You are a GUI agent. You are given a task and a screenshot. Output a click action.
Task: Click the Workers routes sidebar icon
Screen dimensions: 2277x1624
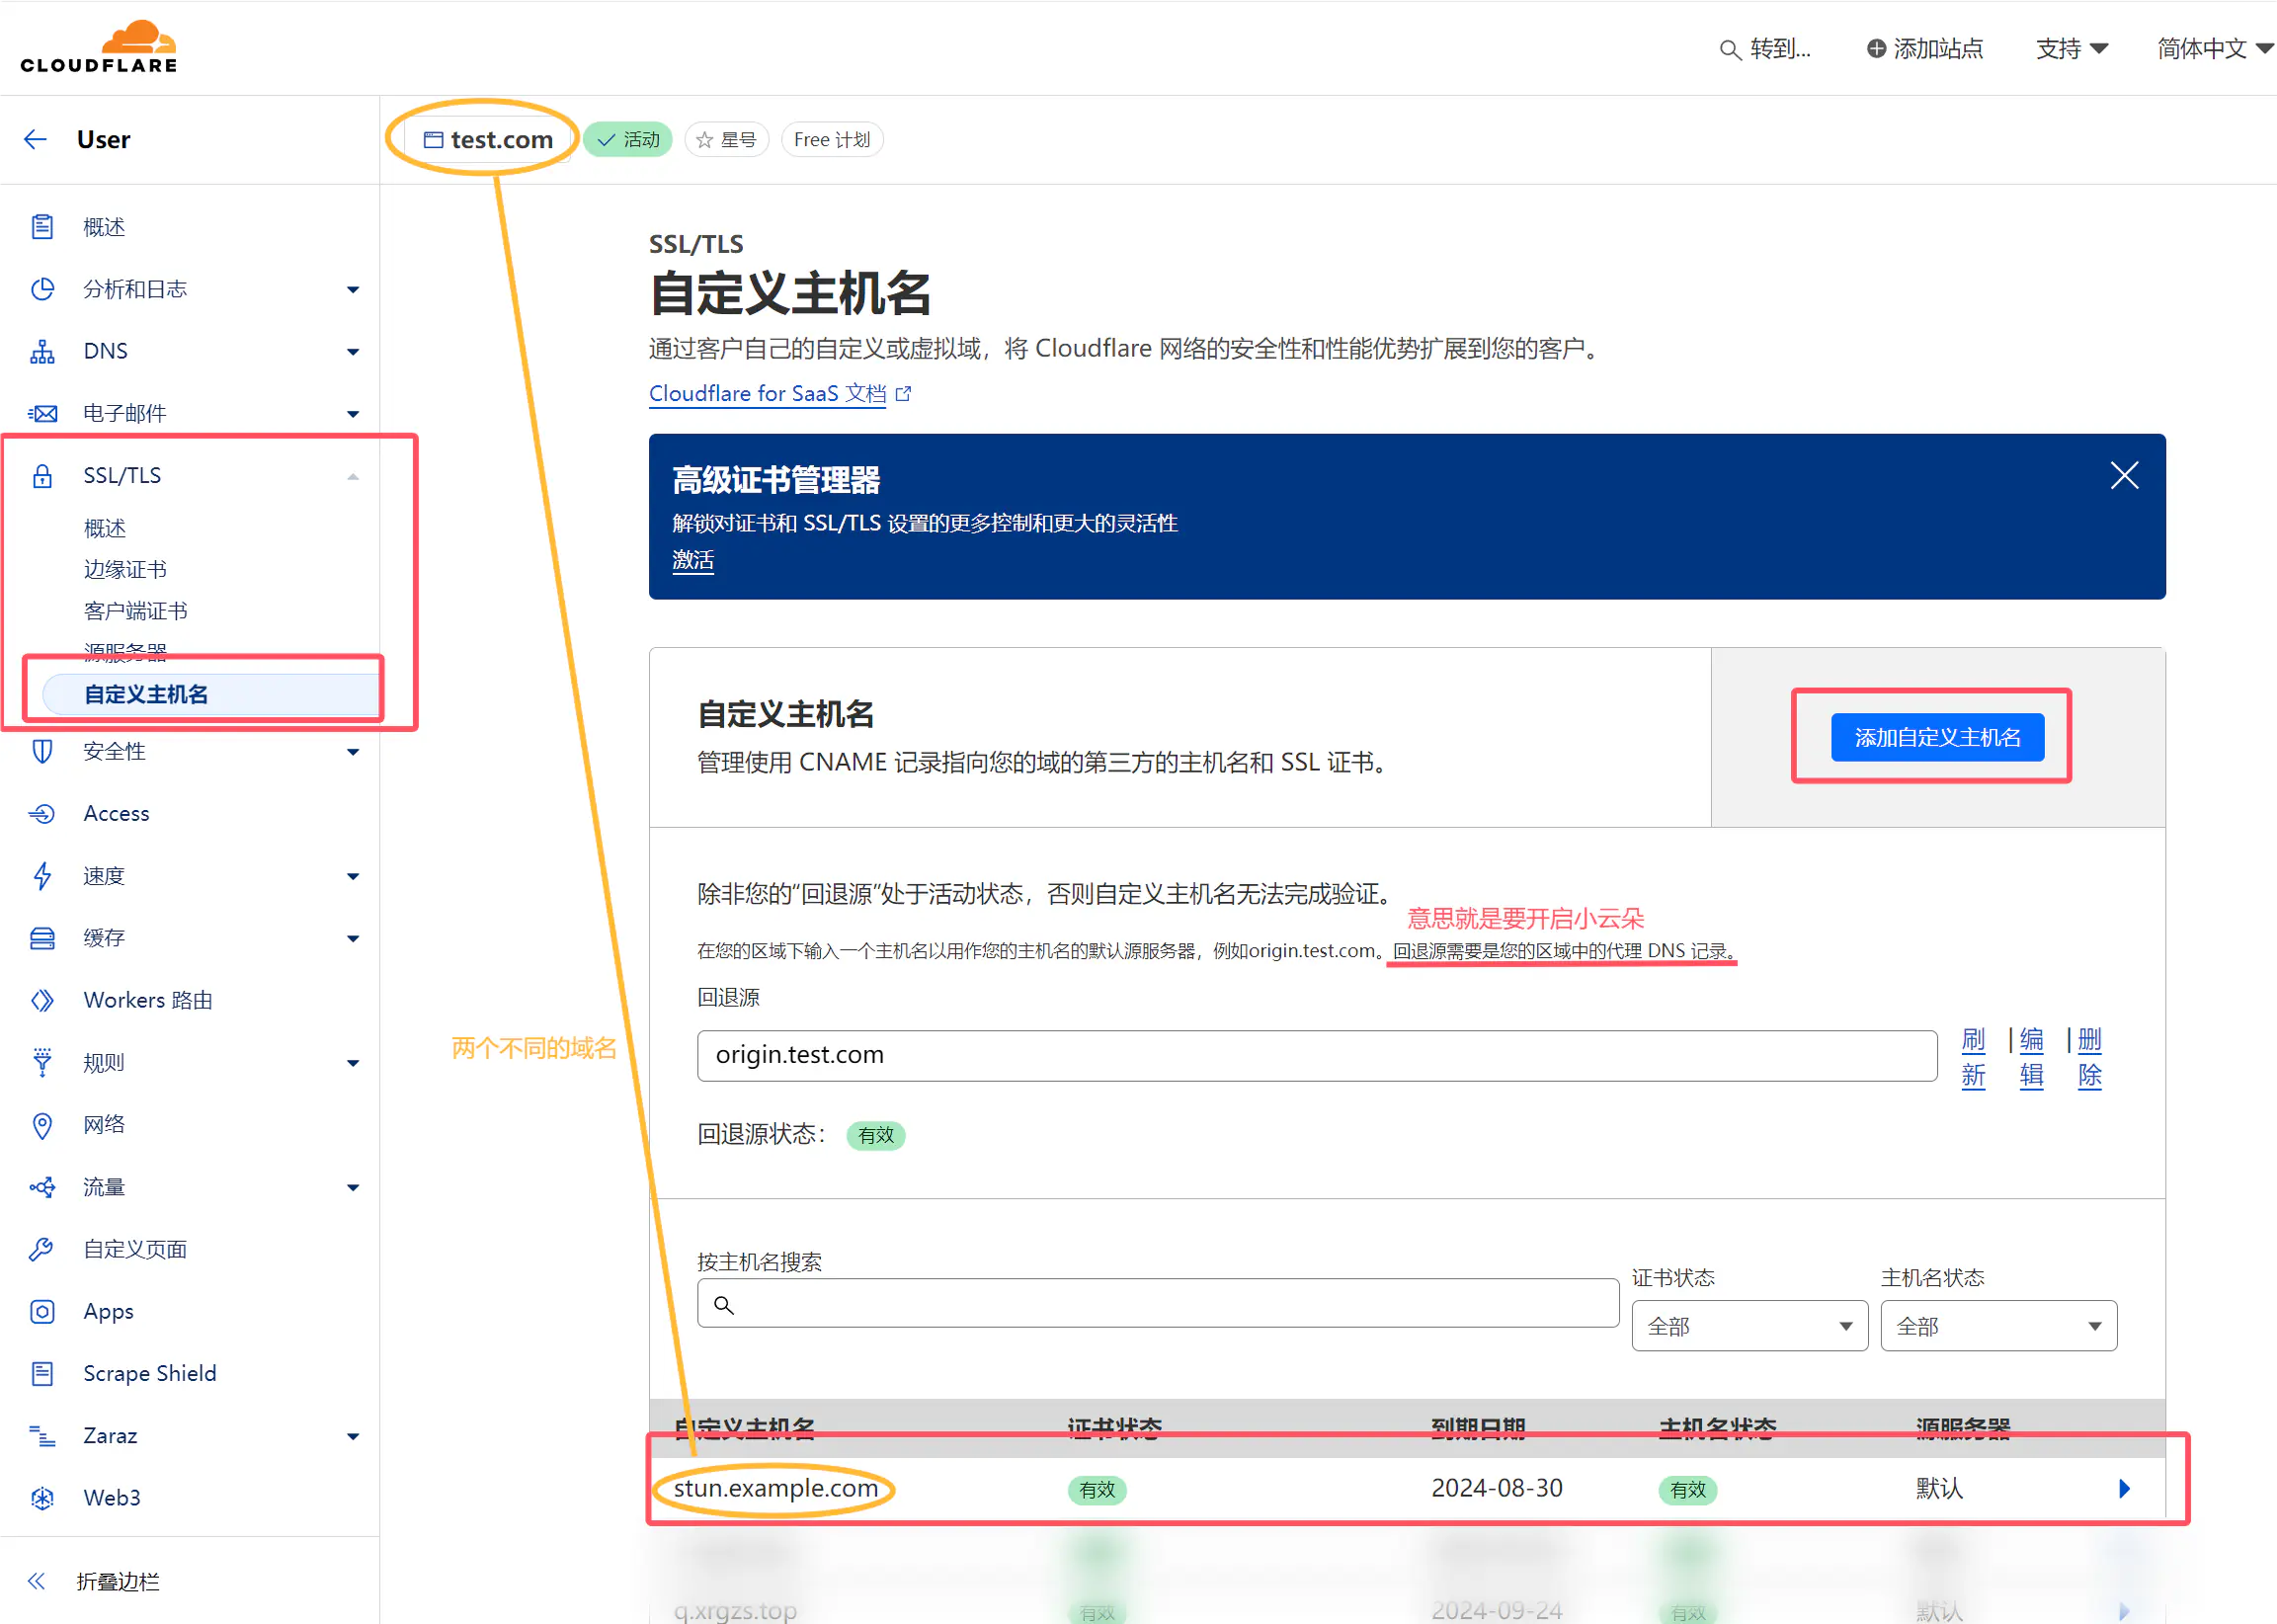[x=42, y=1000]
